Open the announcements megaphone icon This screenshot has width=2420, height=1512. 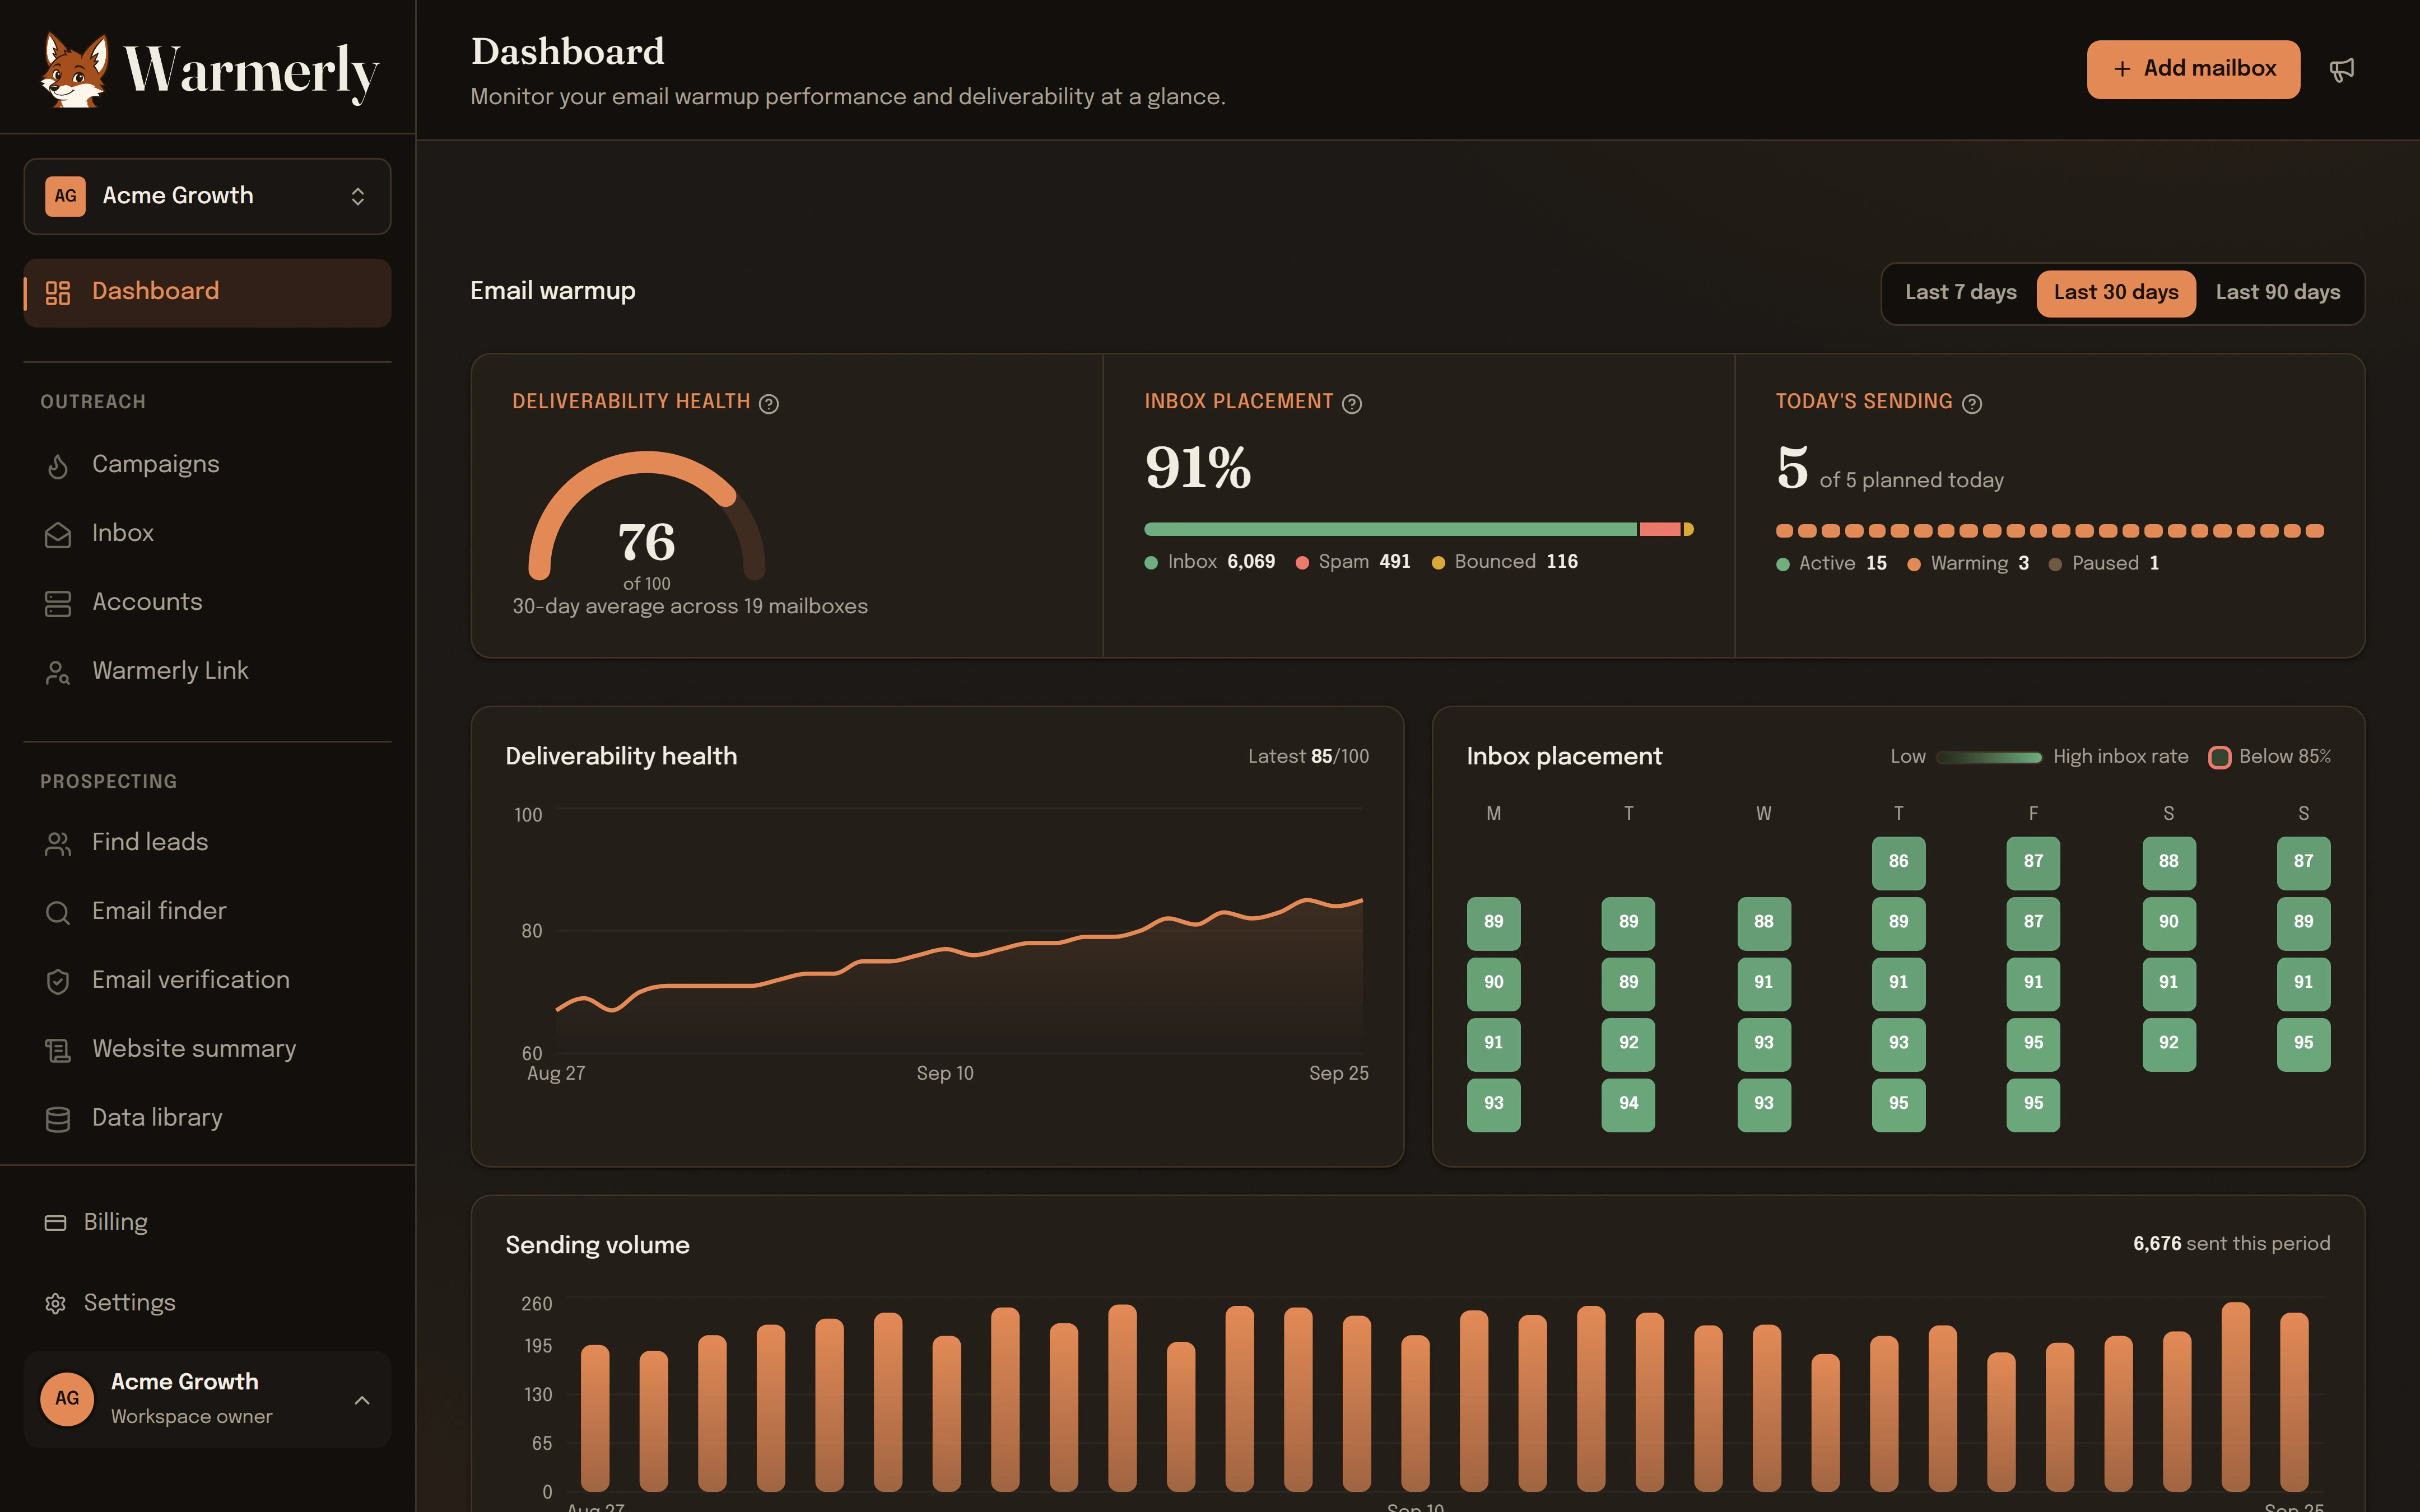click(2342, 69)
